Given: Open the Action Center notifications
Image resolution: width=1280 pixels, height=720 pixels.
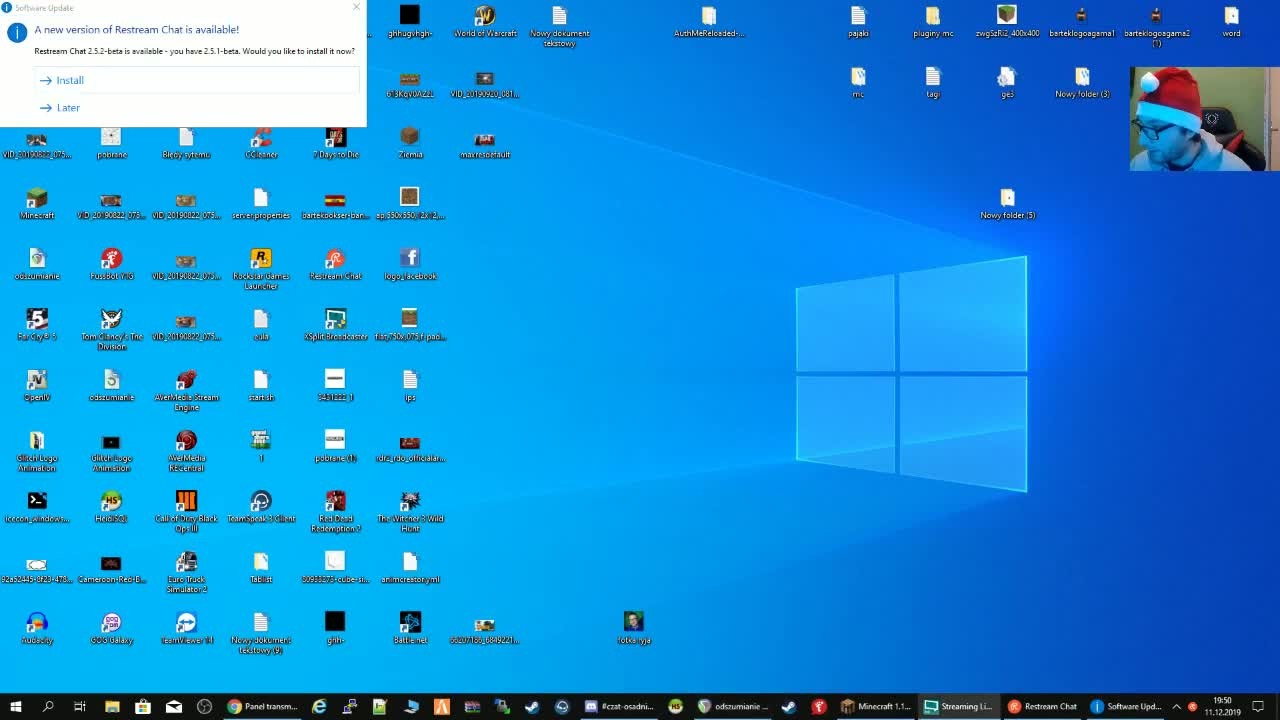Looking at the screenshot, I should [1259, 706].
